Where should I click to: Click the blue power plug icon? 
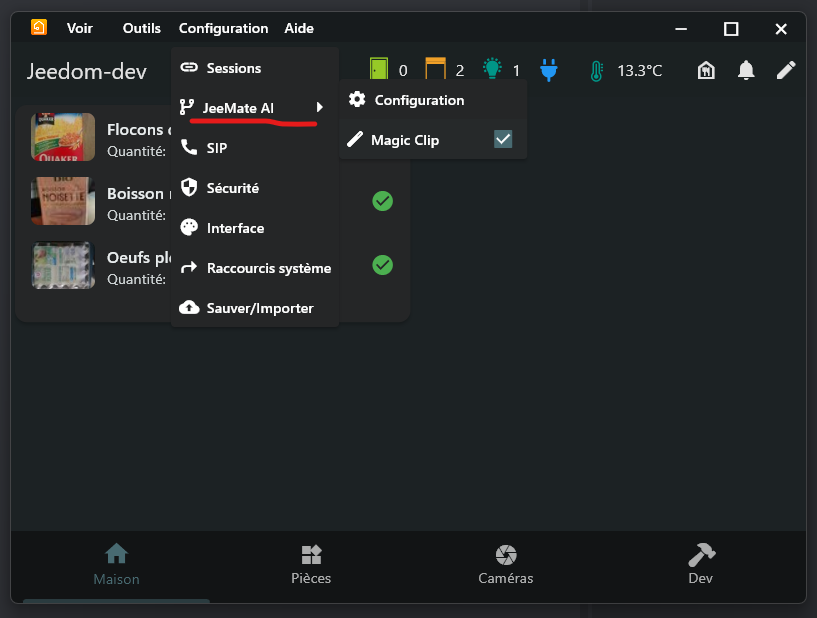click(x=548, y=70)
